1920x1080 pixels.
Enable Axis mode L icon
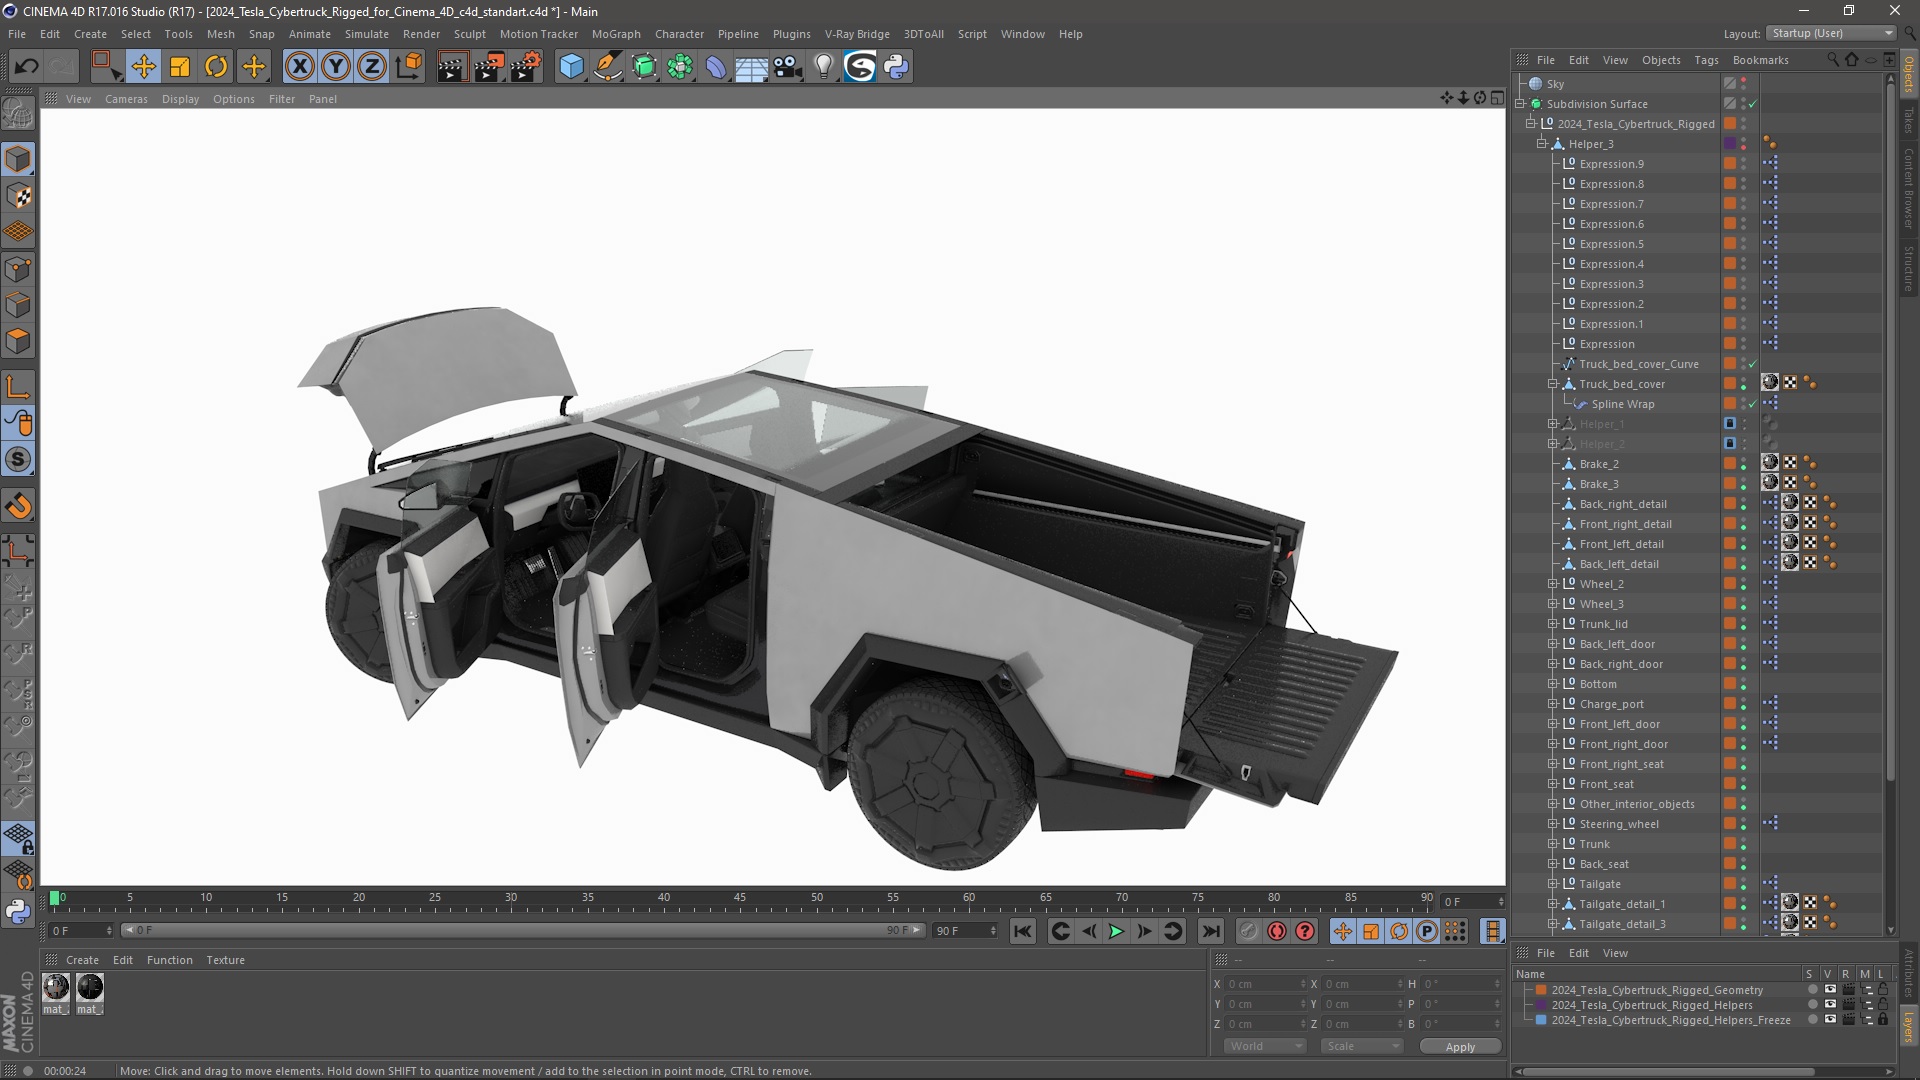tap(18, 387)
